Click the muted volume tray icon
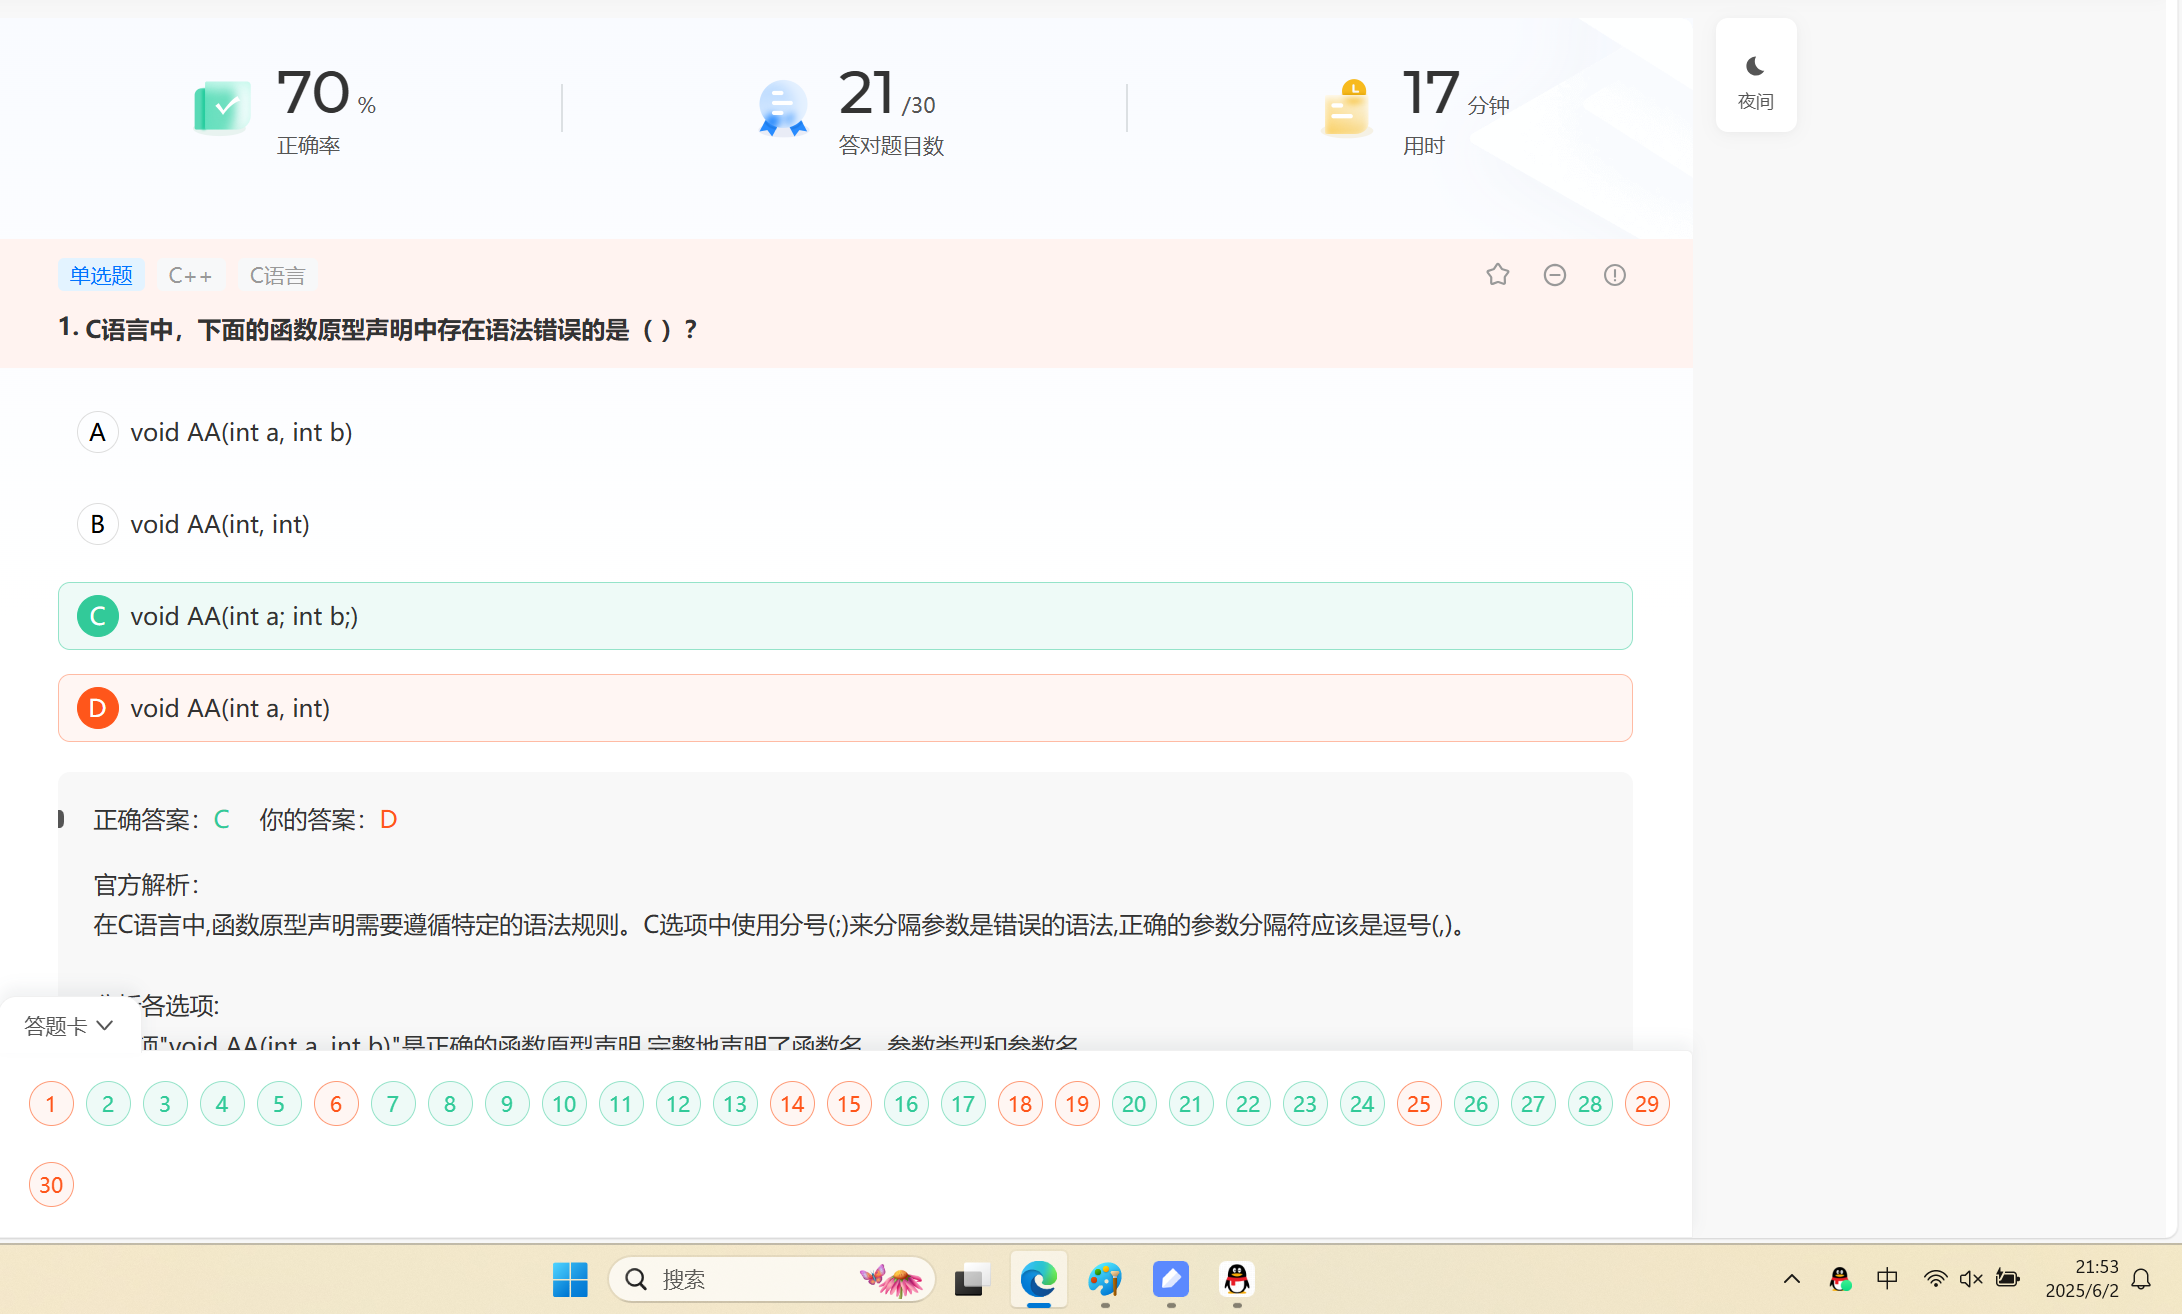This screenshot has height=1314, width=2182. pyautogui.click(x=1970, y=1279)
